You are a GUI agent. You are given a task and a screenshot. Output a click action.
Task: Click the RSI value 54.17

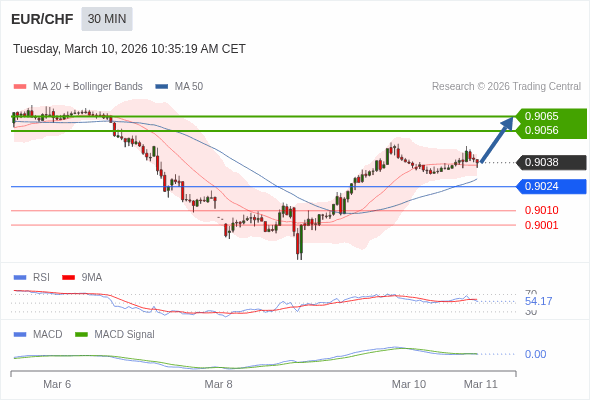click(538, 301)
